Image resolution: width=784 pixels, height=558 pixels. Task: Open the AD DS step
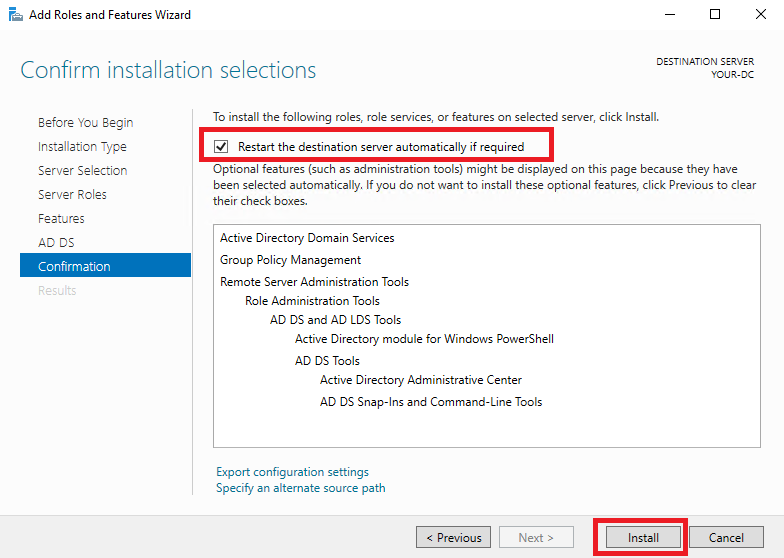(x=56, y=242)
